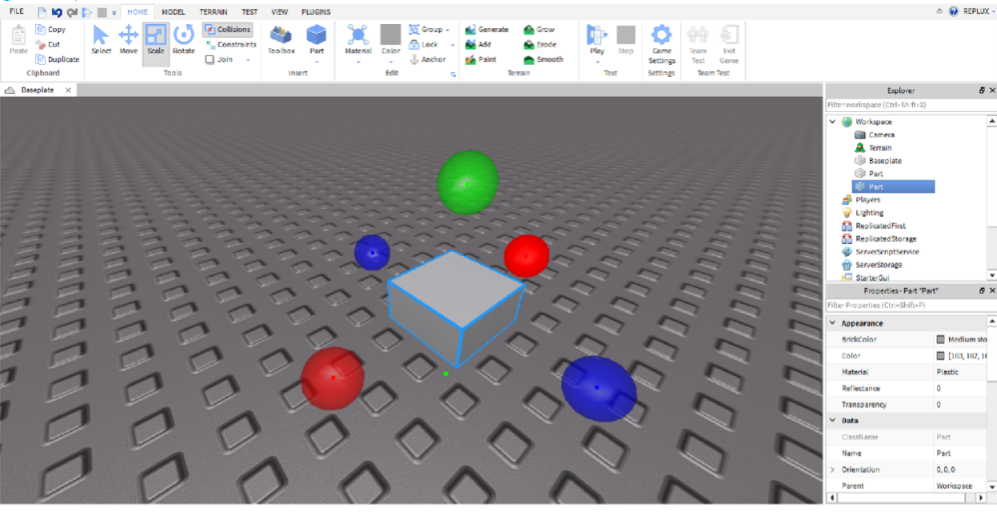Image resolution: width=997 pixels, height=523 pixels.
Task: Open the PLUGINS ribbon tab
Action: click(x=316, y=12)
